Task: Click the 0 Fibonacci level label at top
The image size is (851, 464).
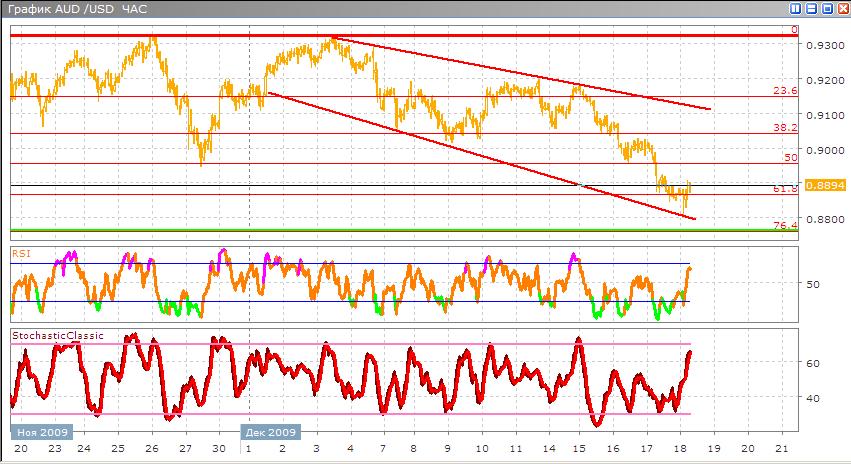Action: coord(794,30)
